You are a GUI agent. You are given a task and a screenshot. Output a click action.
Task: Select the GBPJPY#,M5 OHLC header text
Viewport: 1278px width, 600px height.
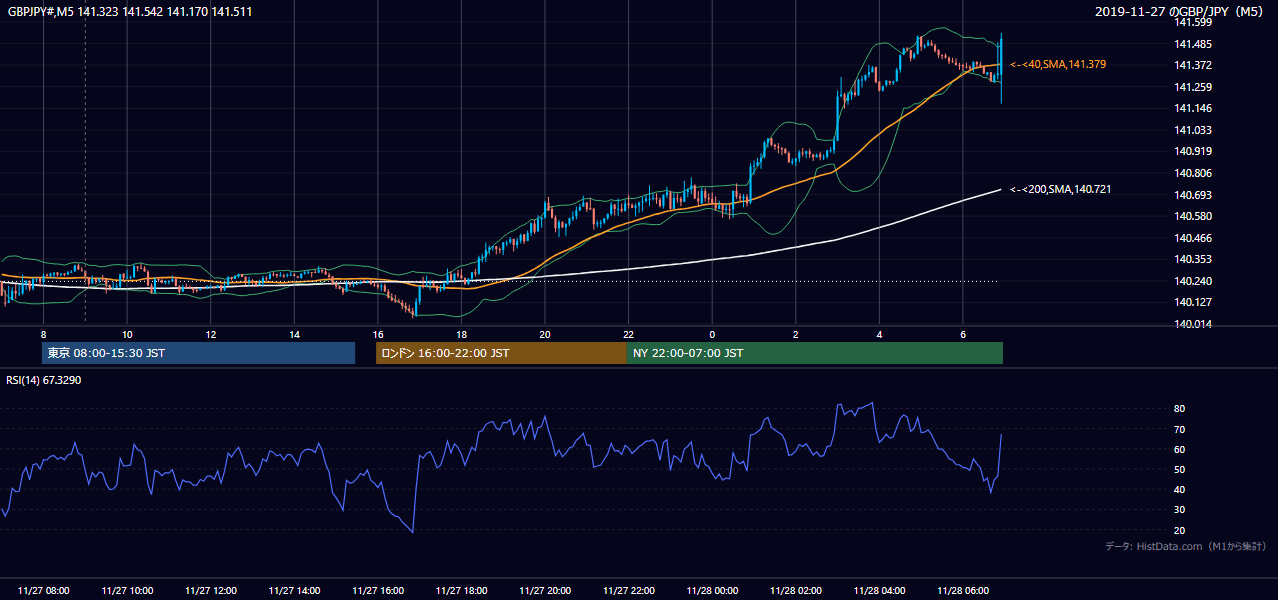[x=128, y=11]
